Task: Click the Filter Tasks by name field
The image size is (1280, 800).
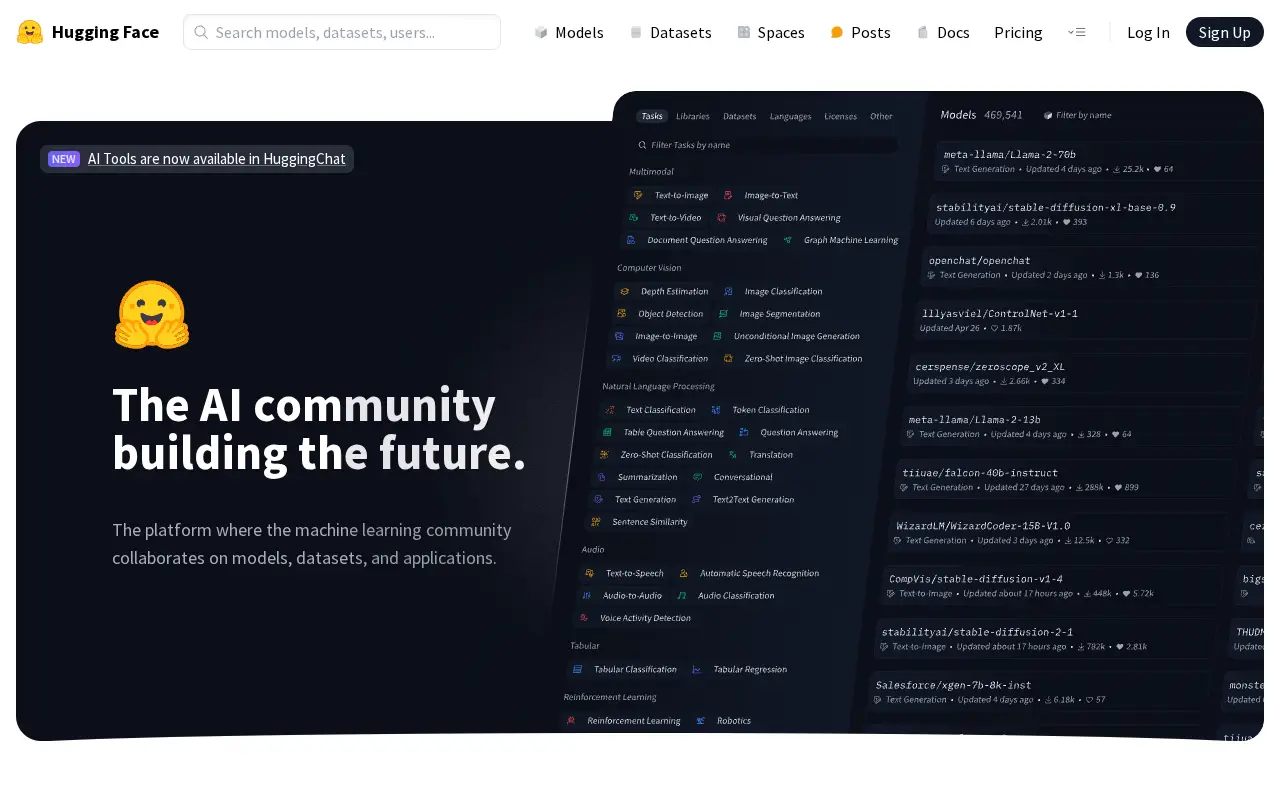Action: 764,145
